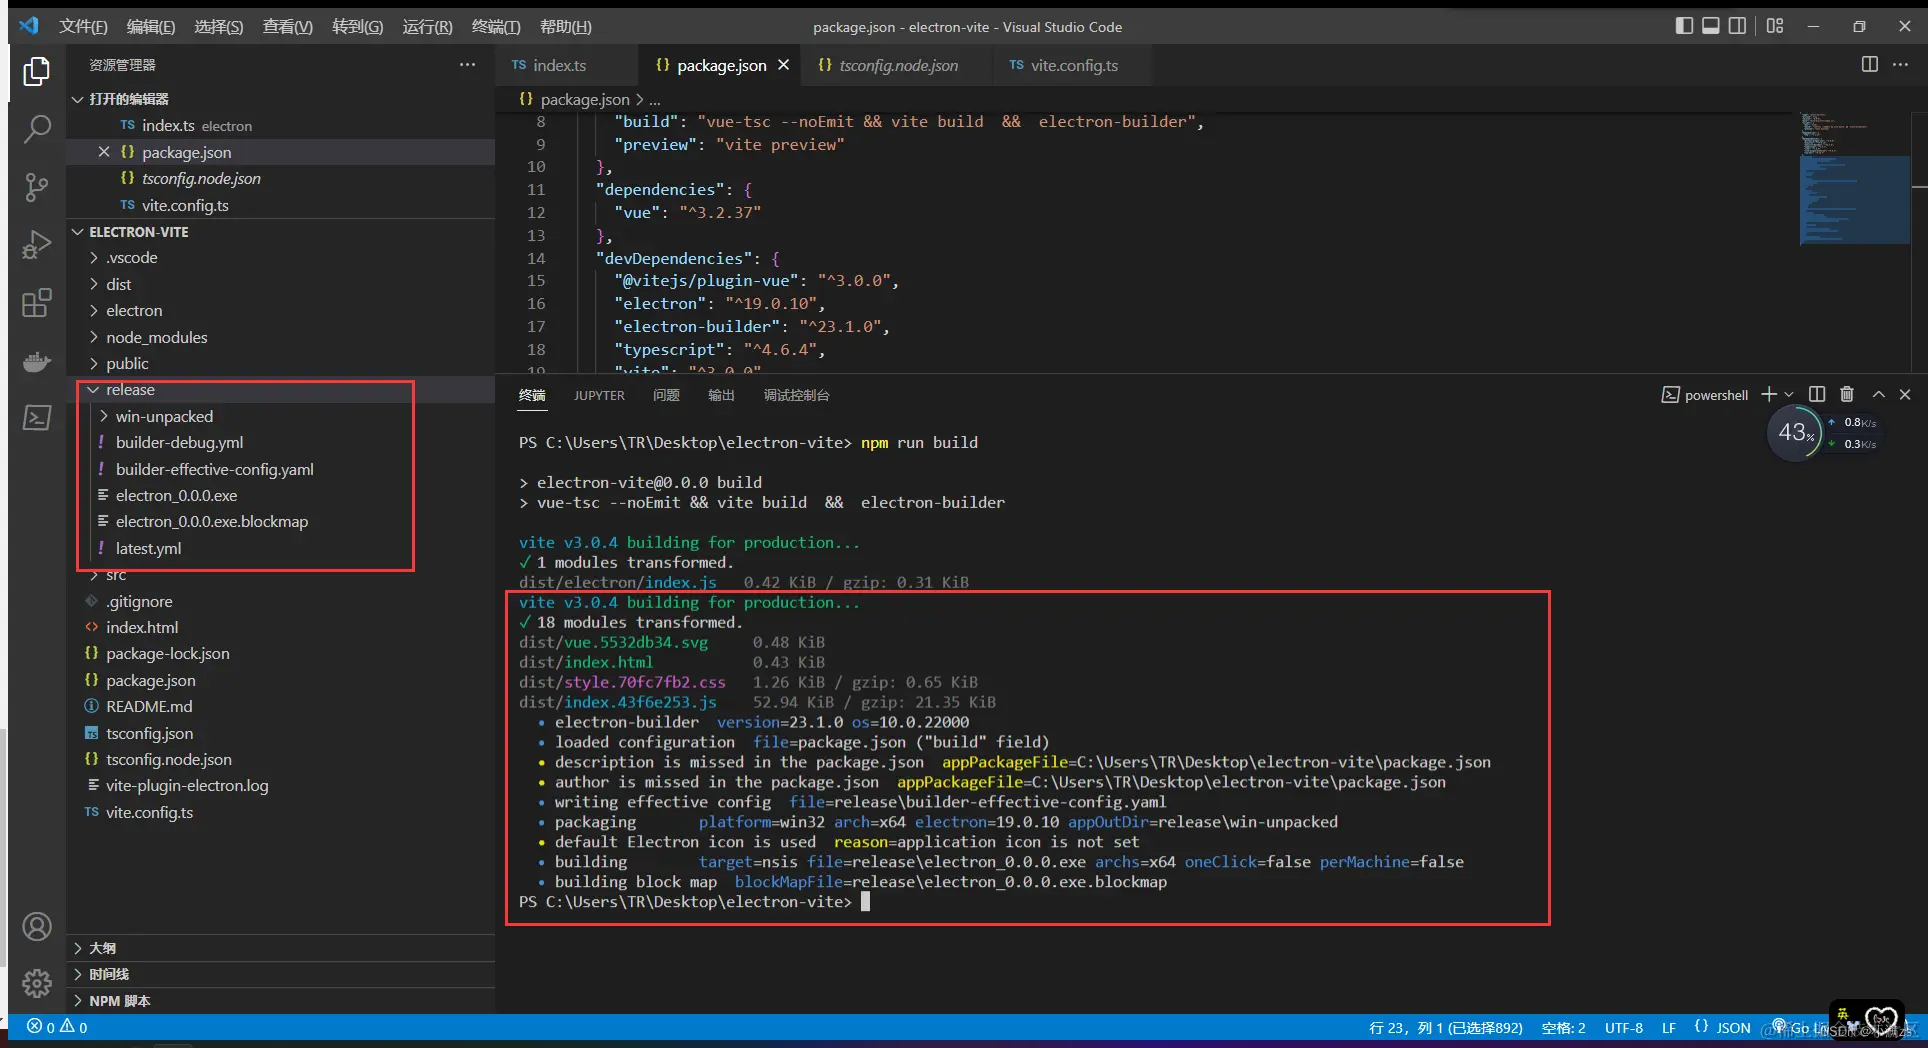Open Run and Debug view
Viewport: 1928px width, 1048px height.
(x=37, y=245)
